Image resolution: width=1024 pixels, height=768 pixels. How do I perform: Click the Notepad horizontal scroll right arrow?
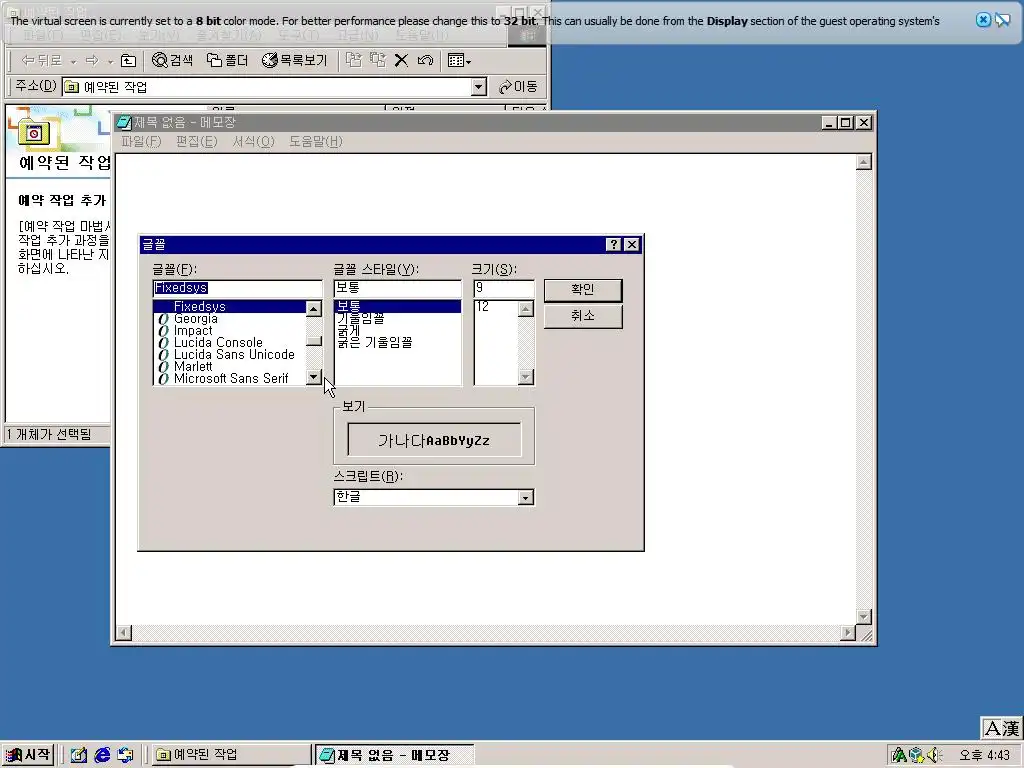point(848,633)
